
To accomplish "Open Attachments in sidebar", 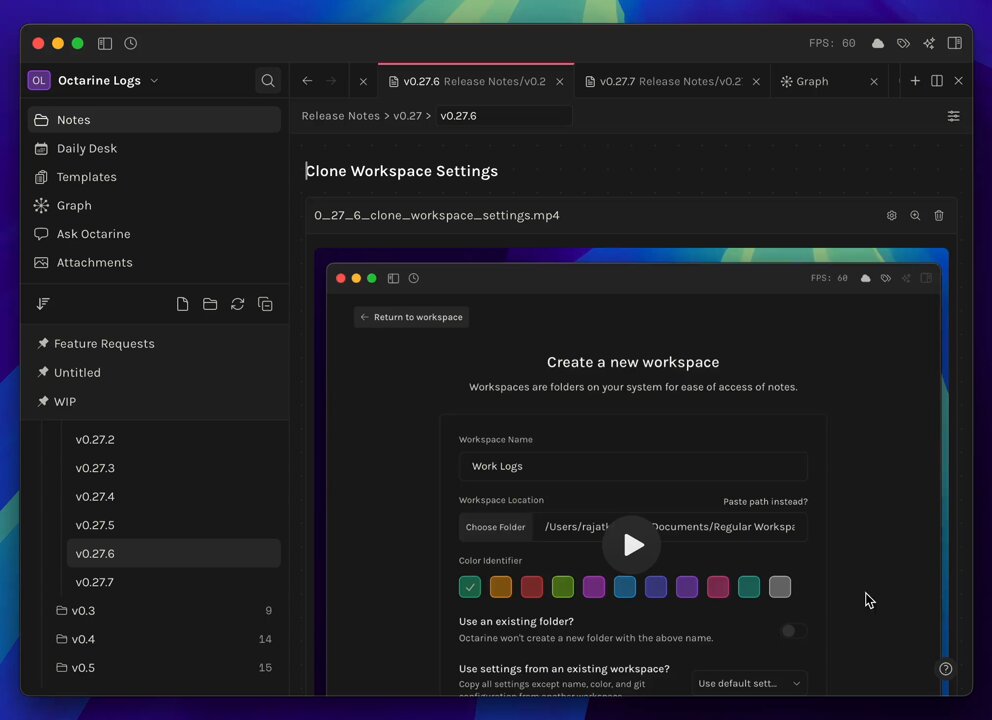I will pos(154,262).
